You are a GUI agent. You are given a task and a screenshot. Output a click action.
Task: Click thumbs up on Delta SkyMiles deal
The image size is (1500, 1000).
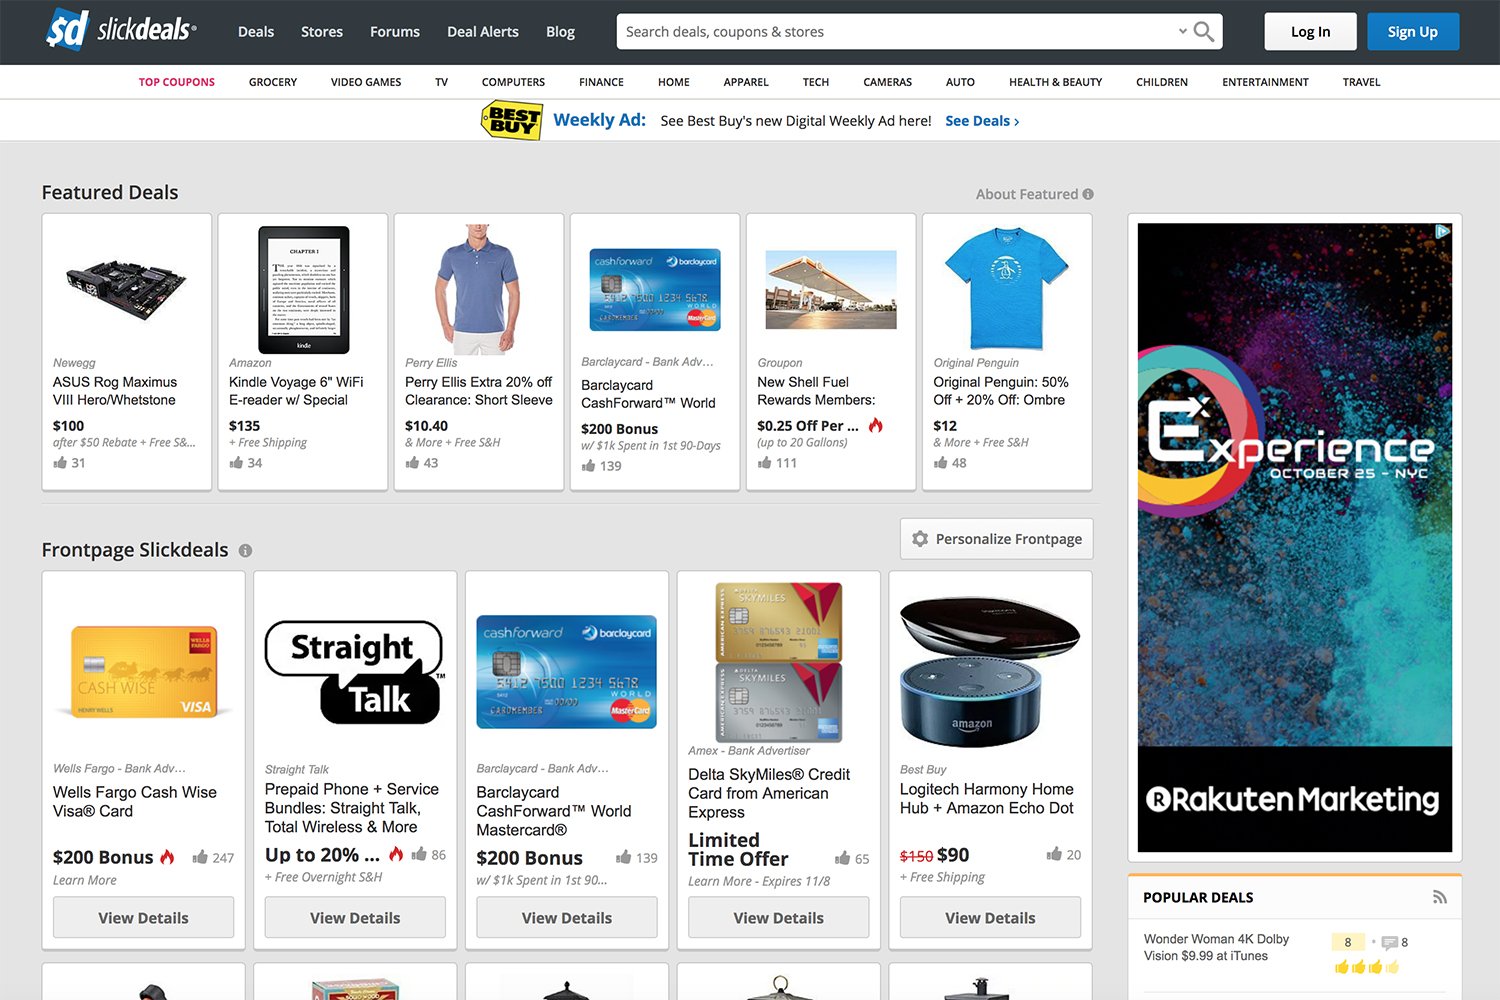click(x=842, y=858)
